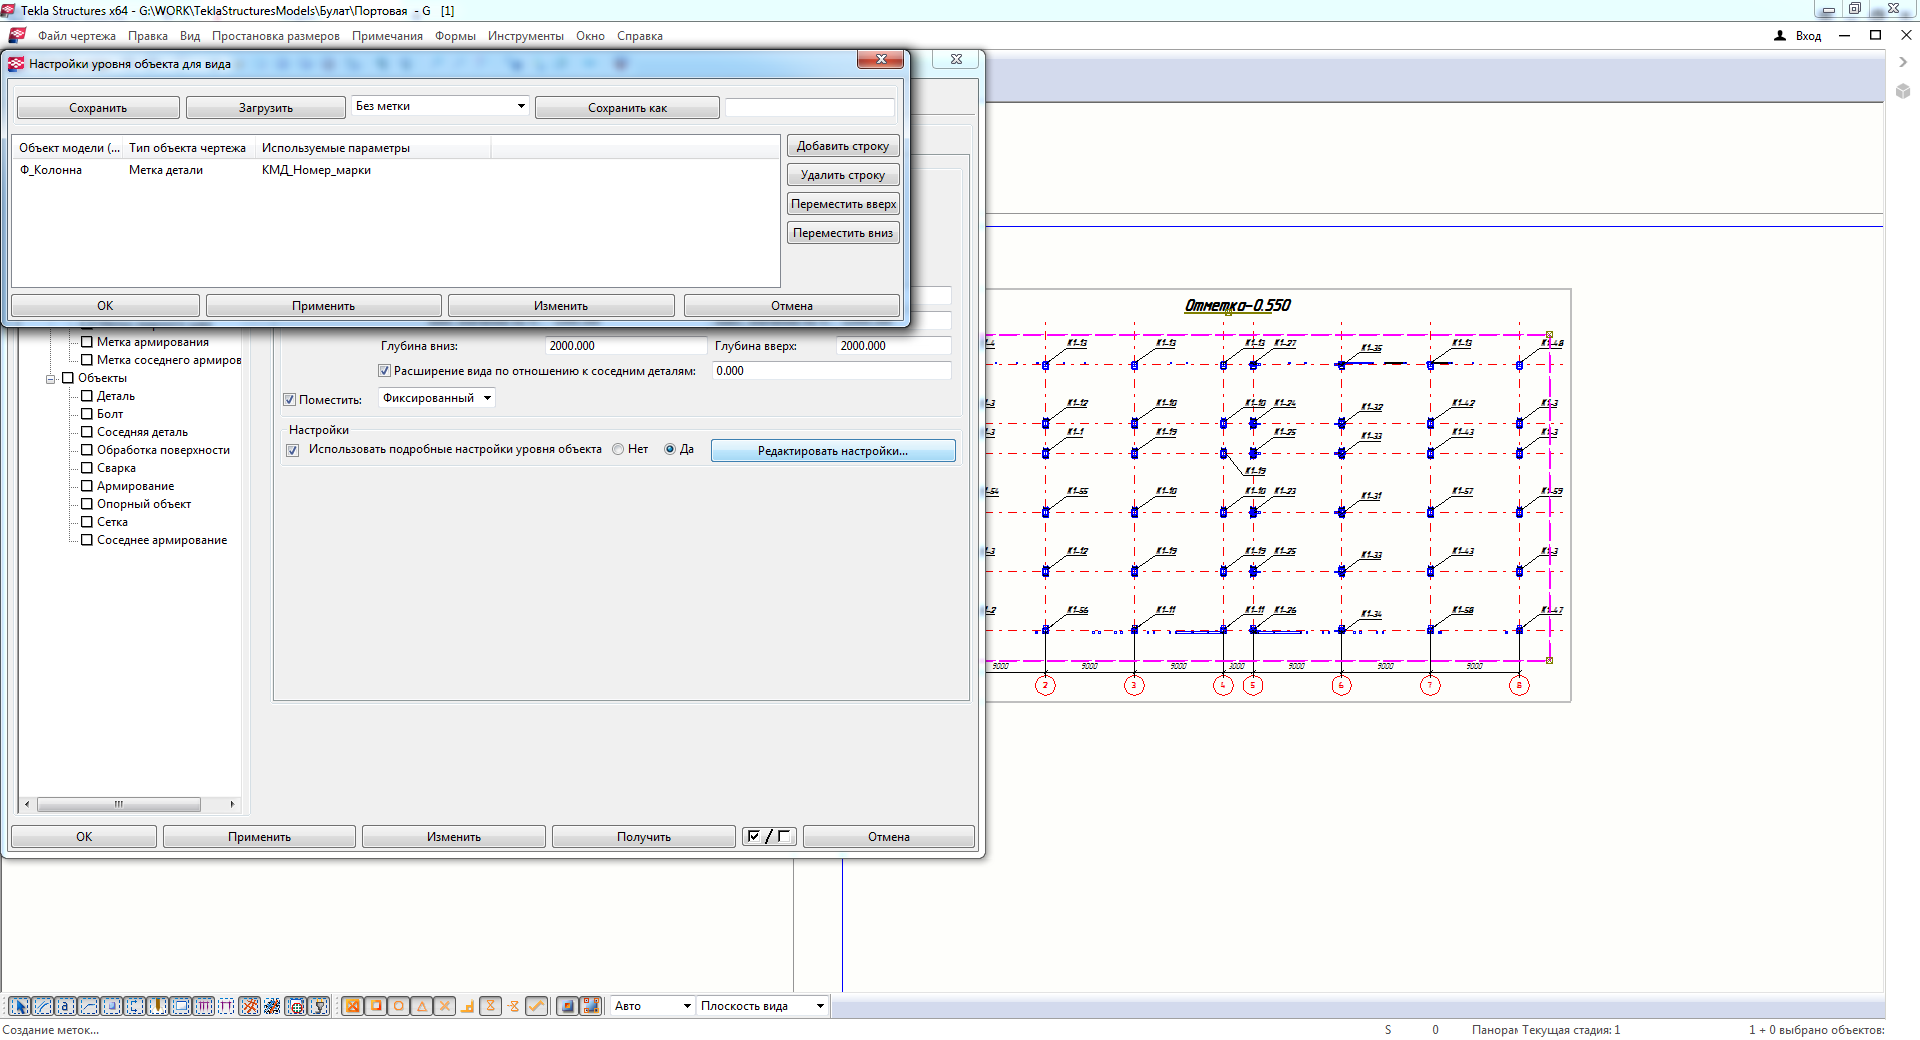Image resolution: width=1920 pixels, height=1040 pixels.
Task: Toggle the select all/none checkmarks button
Action: pyautogui.click(x=768, y=837)
